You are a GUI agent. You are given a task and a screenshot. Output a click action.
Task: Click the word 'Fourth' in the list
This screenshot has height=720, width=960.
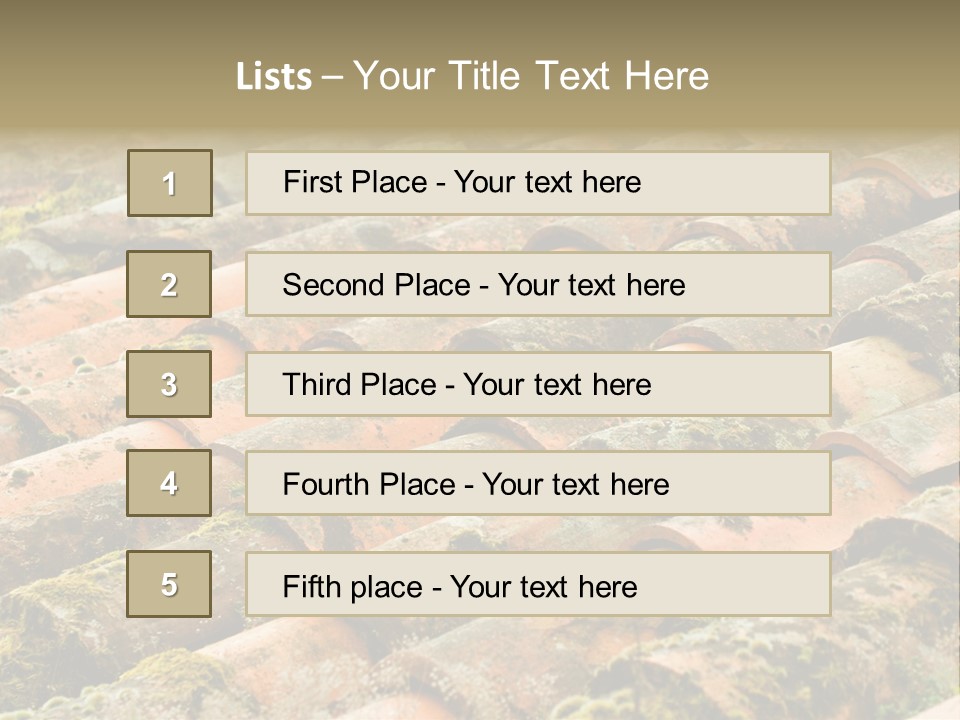(325, 484)
